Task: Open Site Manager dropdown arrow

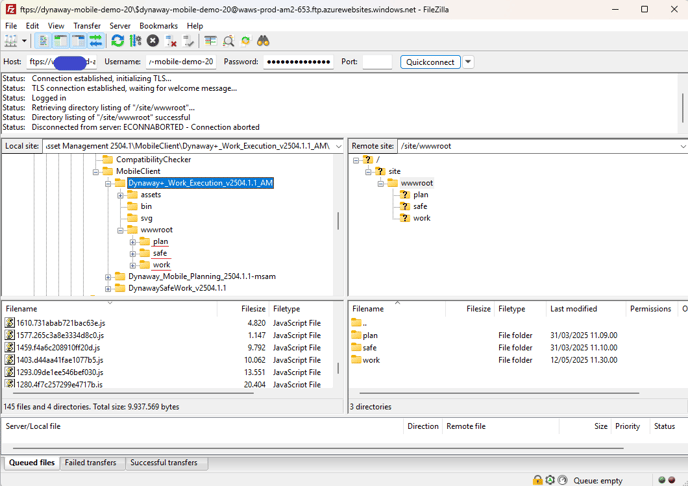Action: pyautogui.click(x=24, y=41)
